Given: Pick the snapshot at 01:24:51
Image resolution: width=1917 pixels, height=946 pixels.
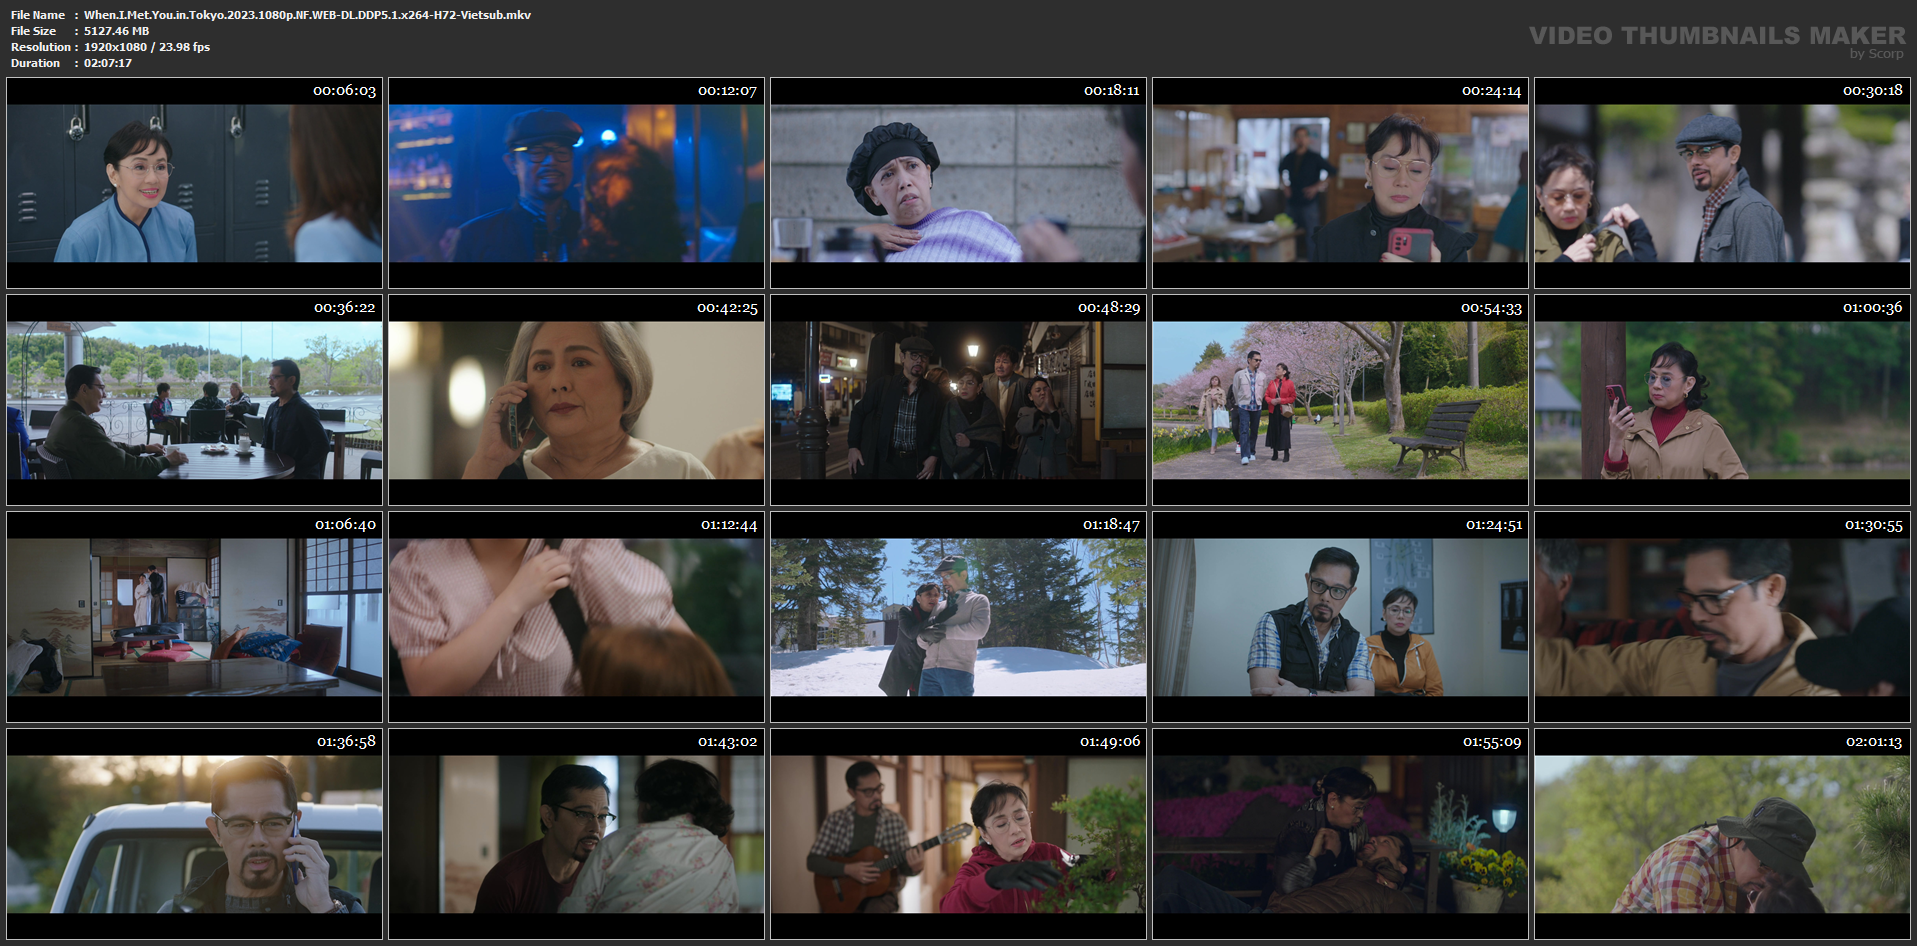Looking at the screenshot, I should (x=1340, y=617).
